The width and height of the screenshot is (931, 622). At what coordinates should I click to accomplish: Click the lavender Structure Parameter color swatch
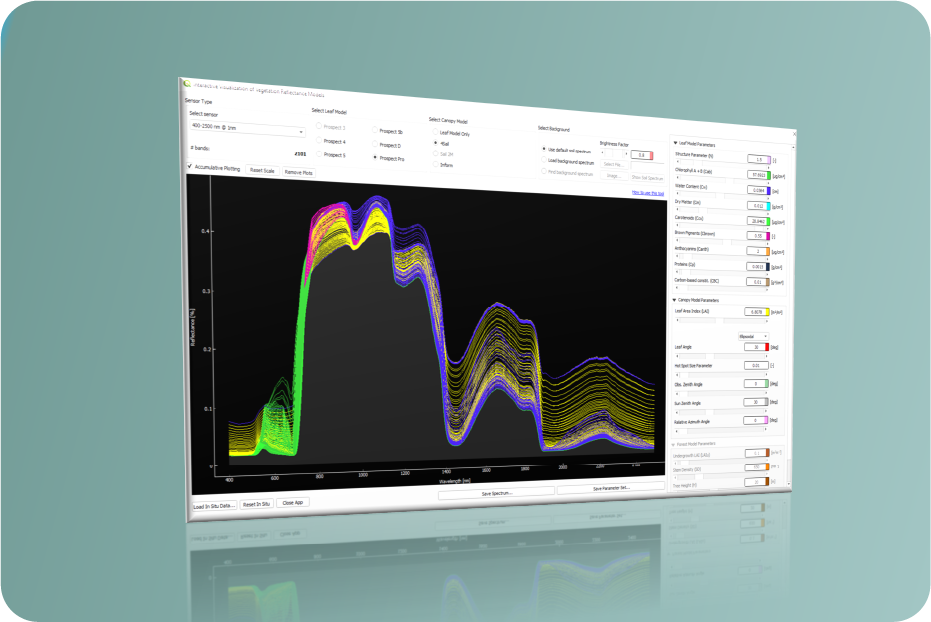(x=770, y=160)
